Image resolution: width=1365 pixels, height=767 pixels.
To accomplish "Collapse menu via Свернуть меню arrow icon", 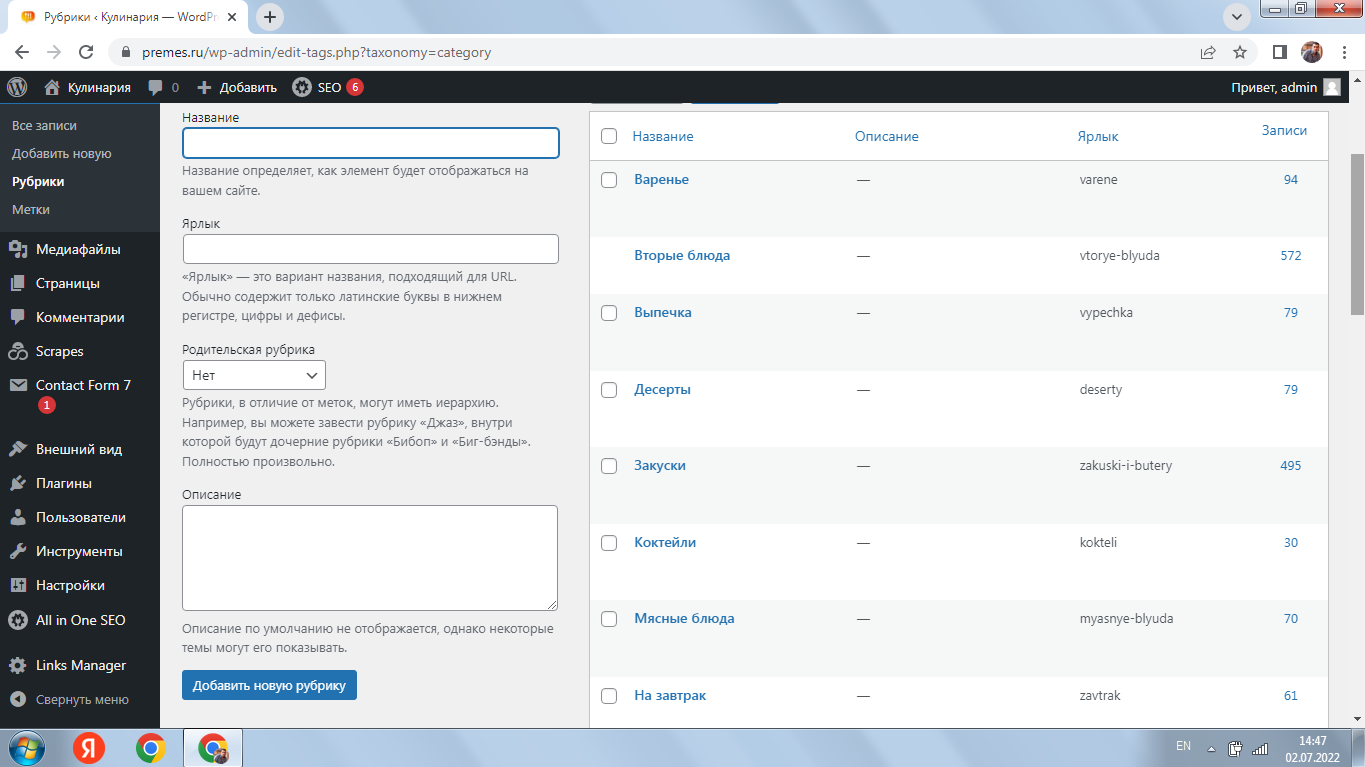I will [x=17, y=699].
